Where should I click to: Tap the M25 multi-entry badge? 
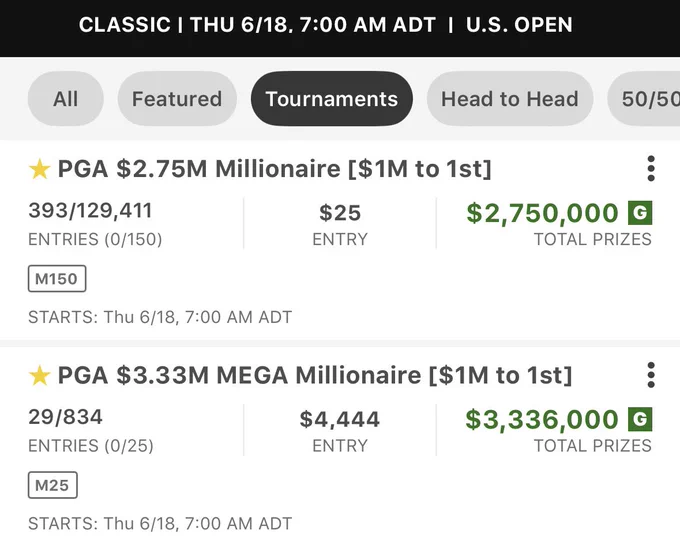coord(52,485)
